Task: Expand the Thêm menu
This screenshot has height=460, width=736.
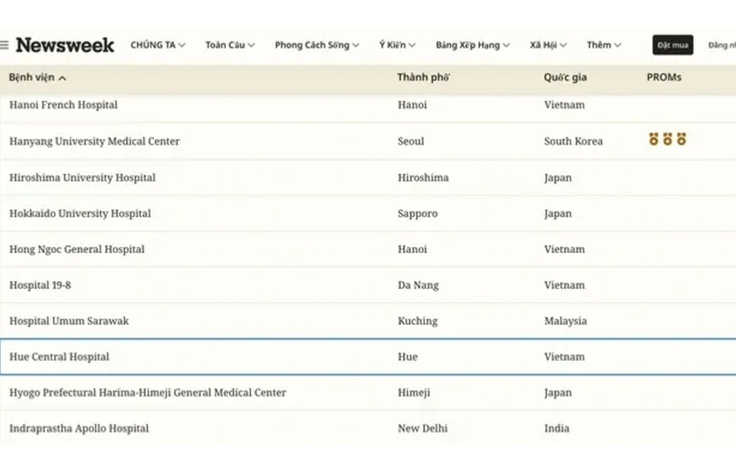Action: [x=604, y=45]
